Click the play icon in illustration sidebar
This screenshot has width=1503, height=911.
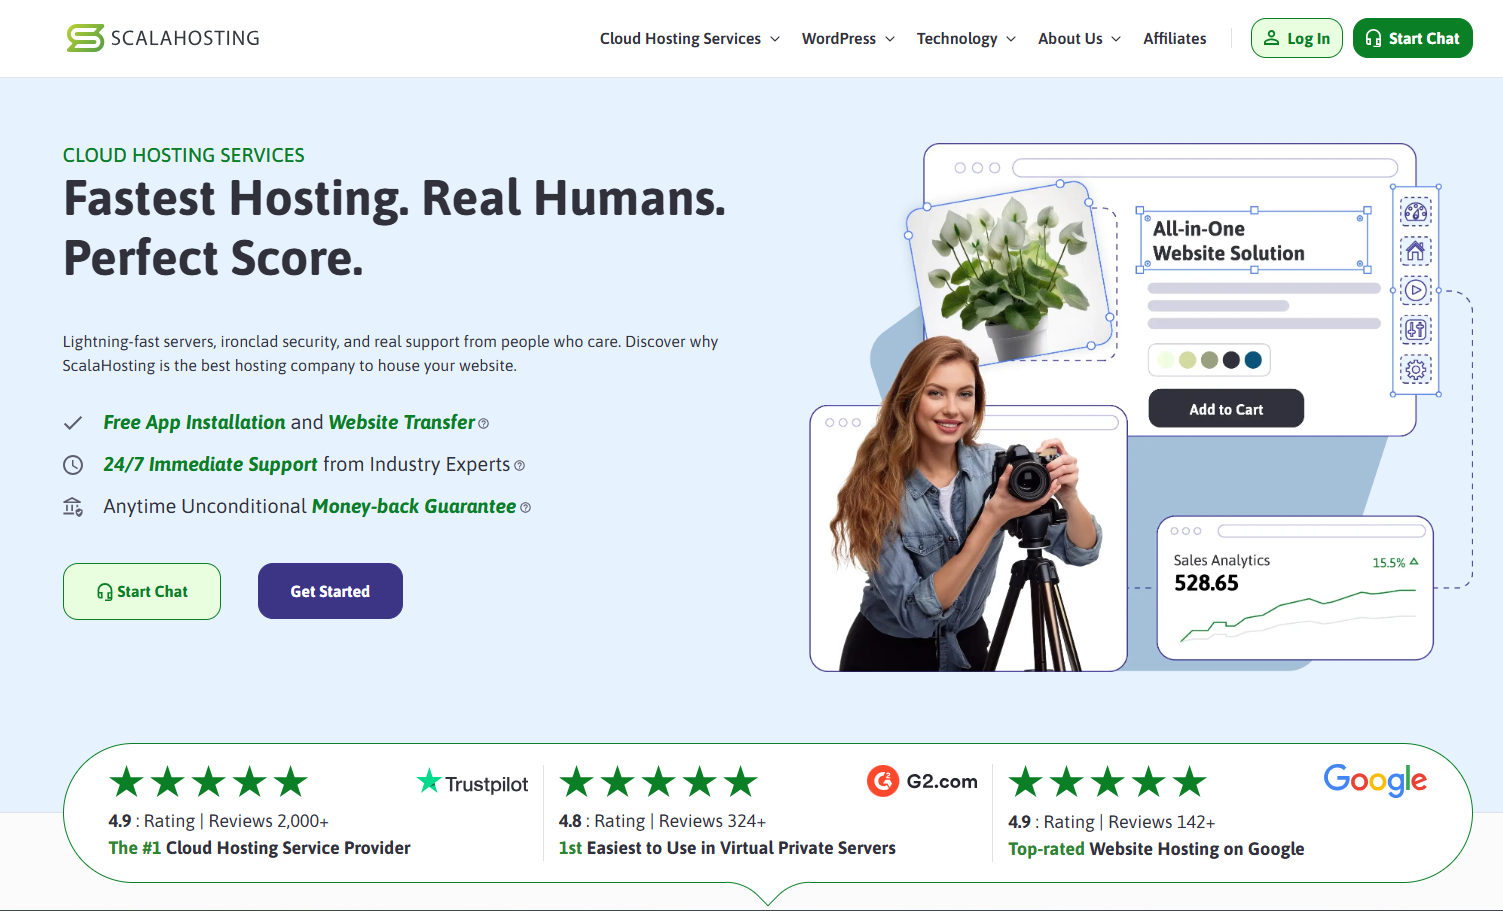tap(1416, 290)
